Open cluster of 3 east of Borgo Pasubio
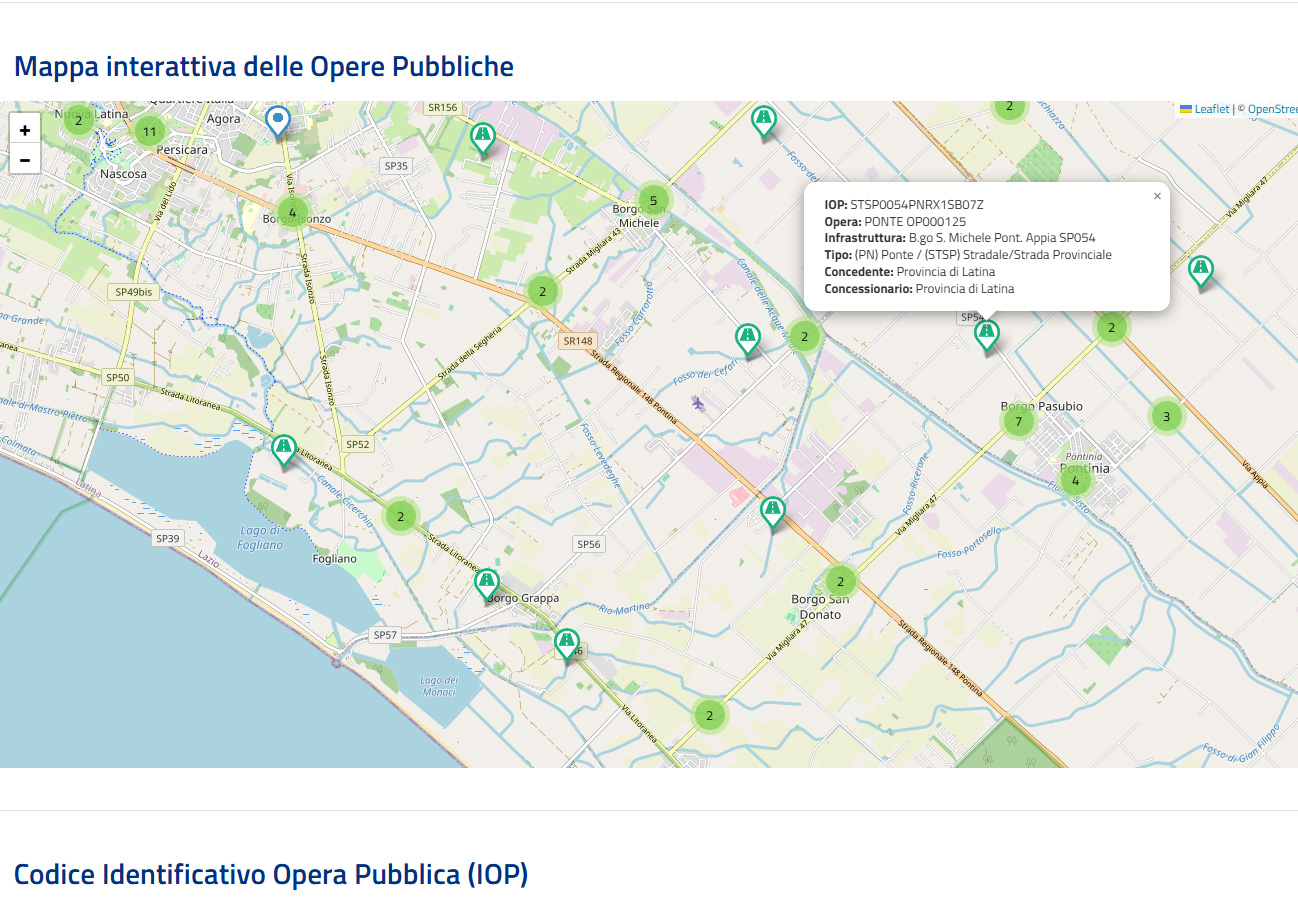 point(1166,416)
